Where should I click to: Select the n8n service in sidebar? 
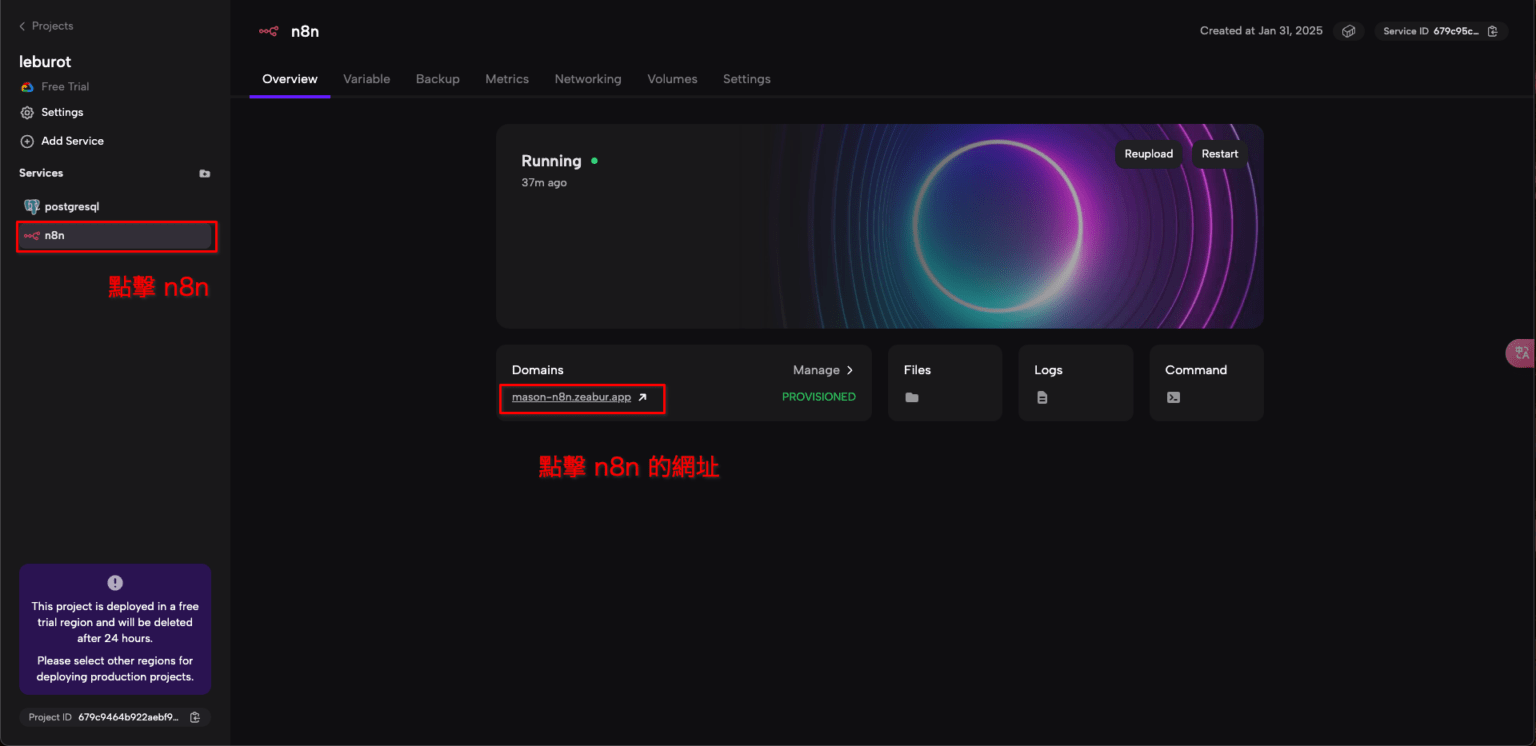point(115,236)
